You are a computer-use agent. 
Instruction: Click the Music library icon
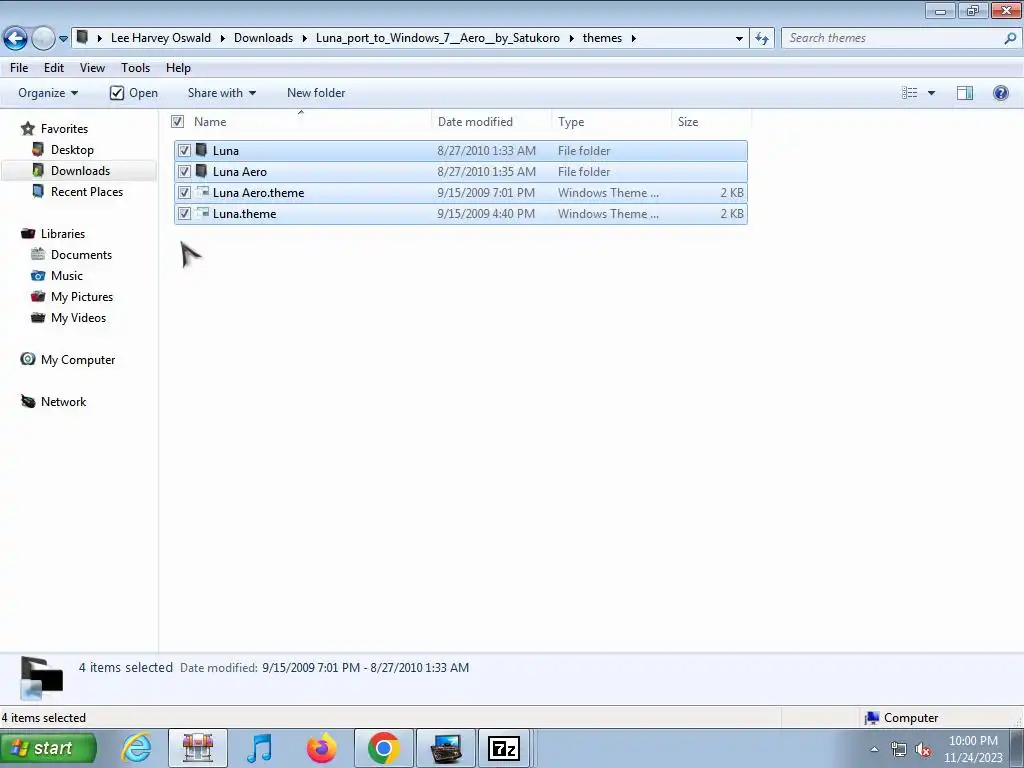pyautogui.click(x=38, y=276)
